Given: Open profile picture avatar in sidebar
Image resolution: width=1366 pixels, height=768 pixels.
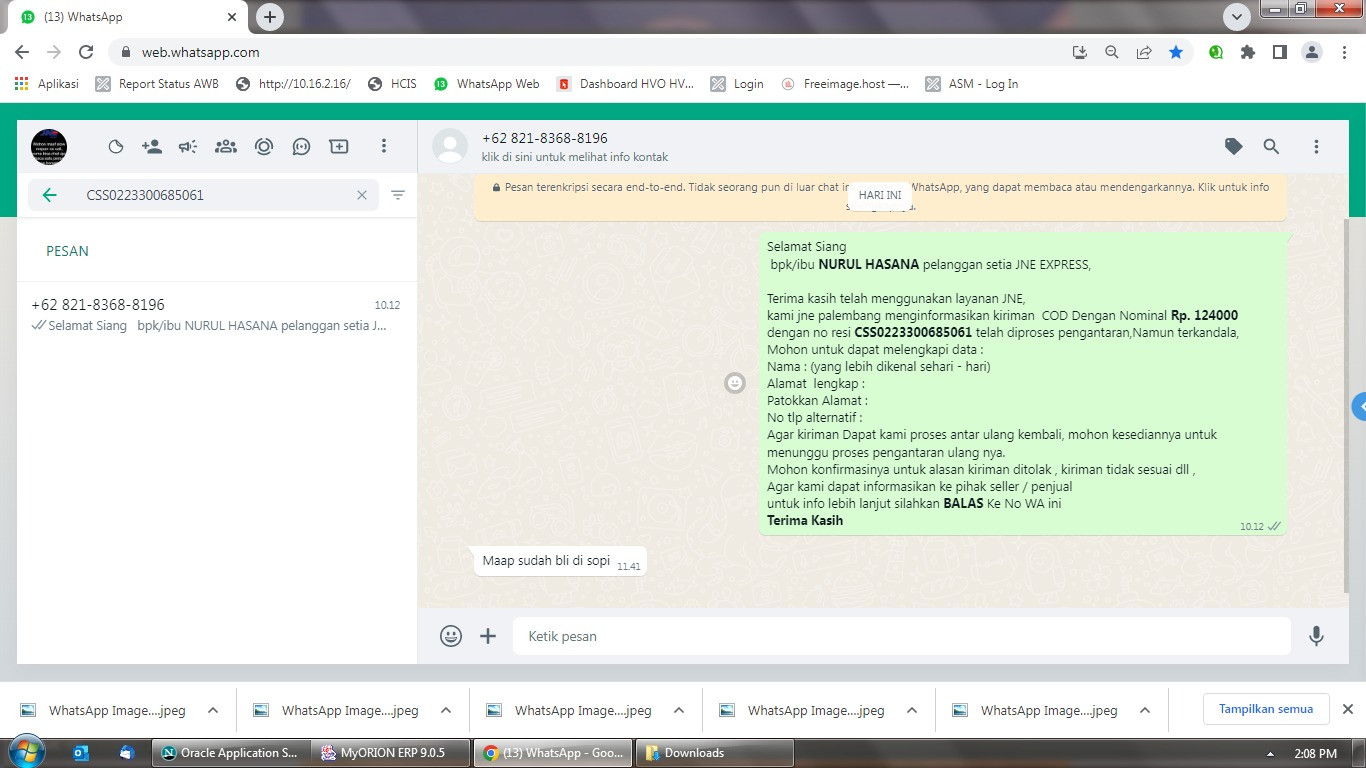Looking at the screenshot, I should tap(49, 147).
